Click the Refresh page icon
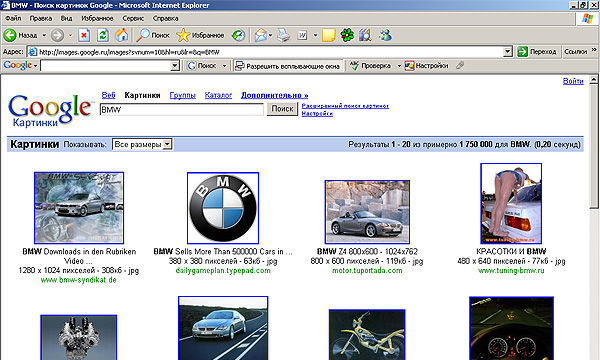600x360 pixels. [103, 36]
